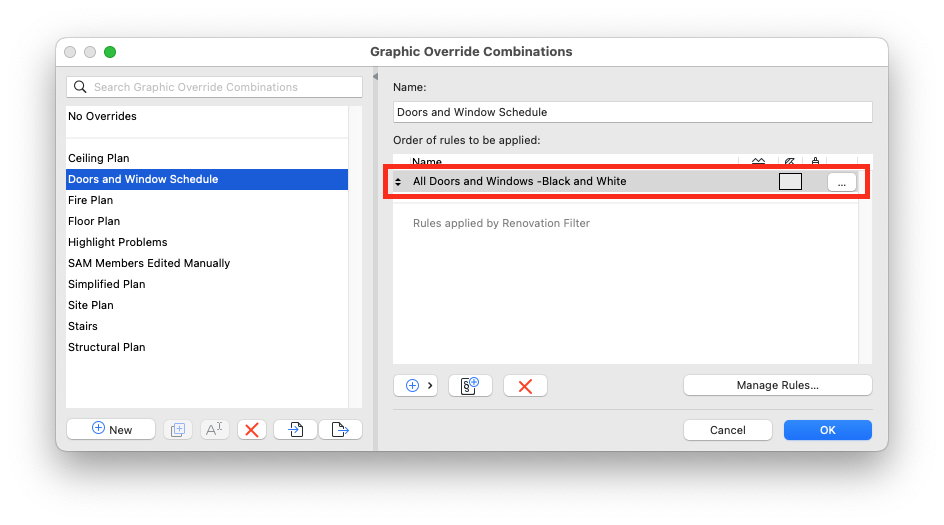Collapse the left panel with triangle arrow
The image size is (944, 525).
(375, 76)
